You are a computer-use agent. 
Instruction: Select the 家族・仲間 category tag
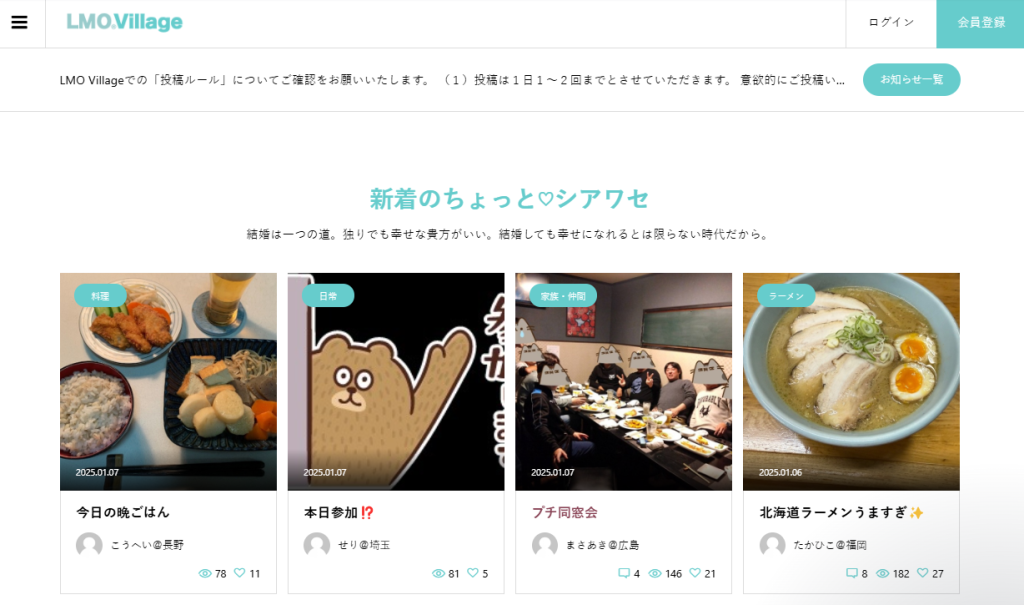562,296
